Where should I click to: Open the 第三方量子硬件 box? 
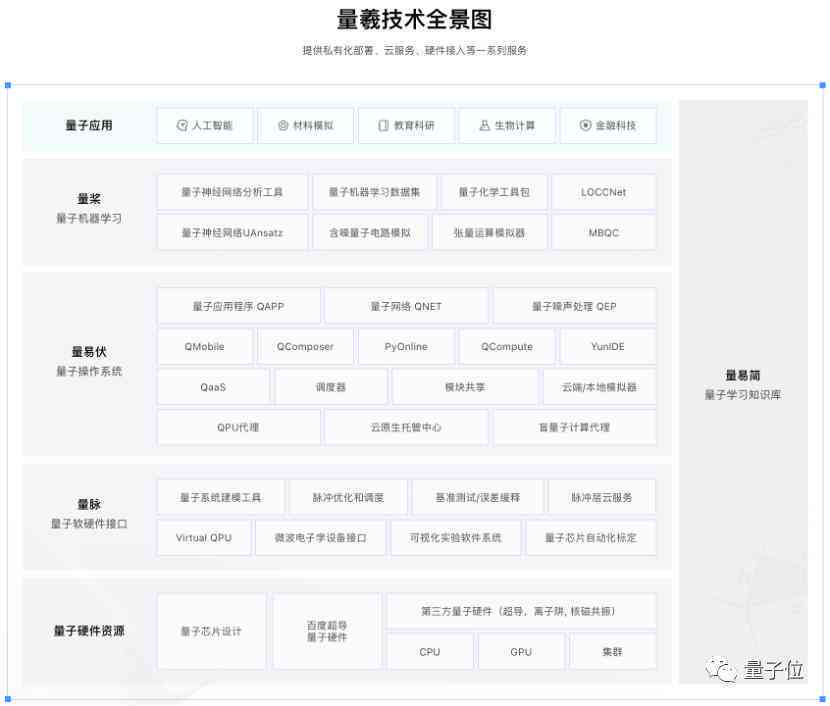click(x=521, y=611)
